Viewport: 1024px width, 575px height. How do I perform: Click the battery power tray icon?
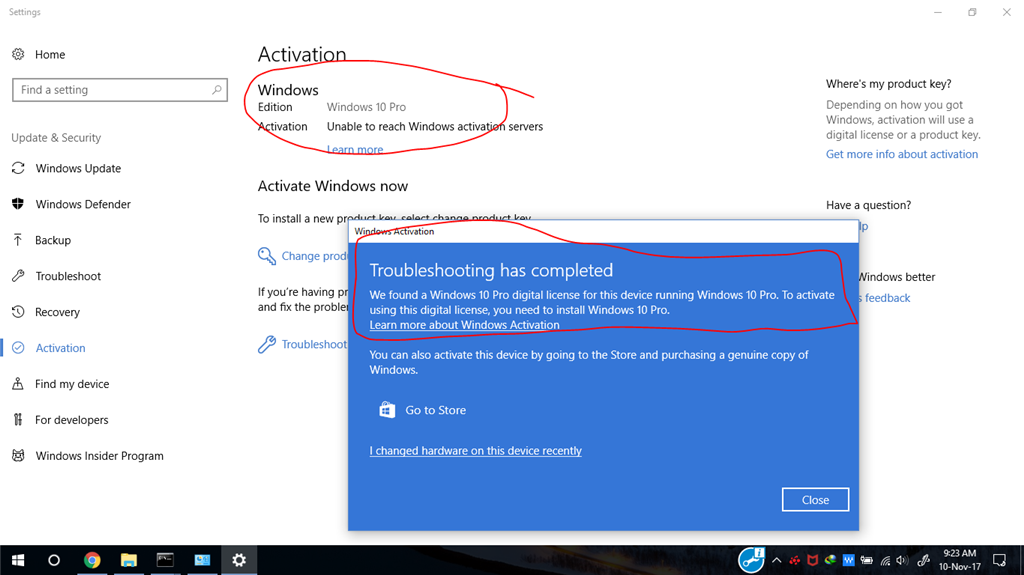[x=867, y=560]
